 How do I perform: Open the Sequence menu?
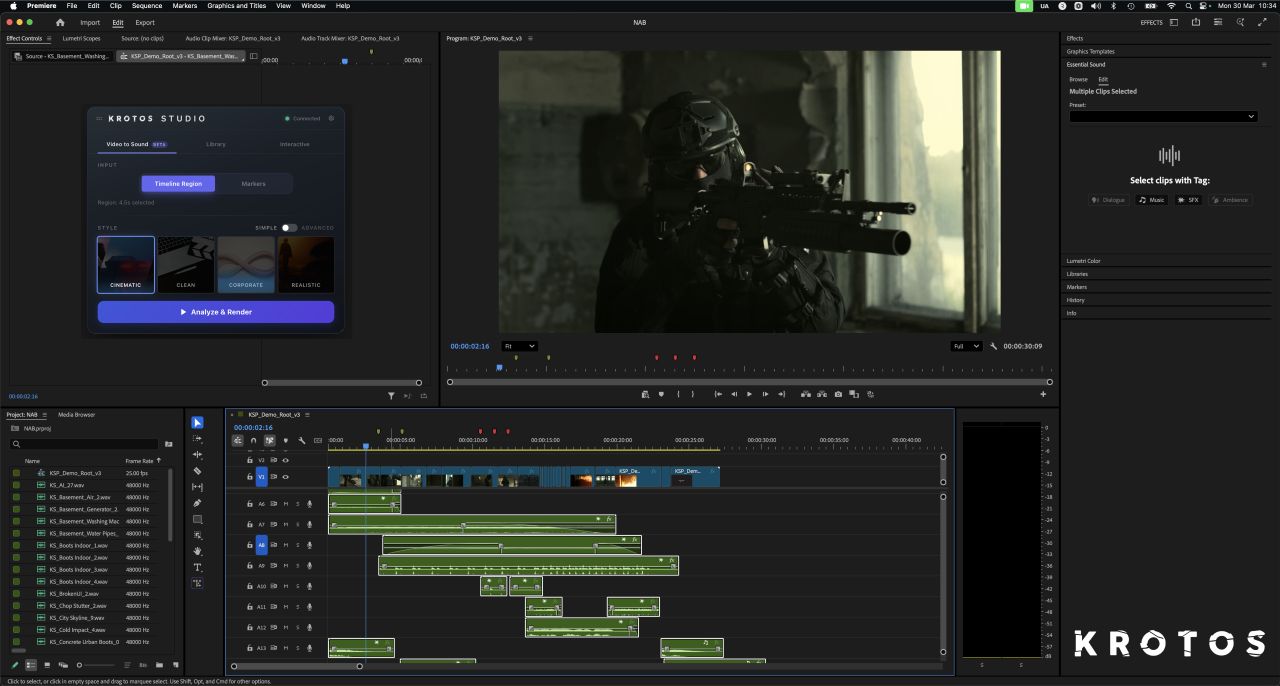point(147,6)
